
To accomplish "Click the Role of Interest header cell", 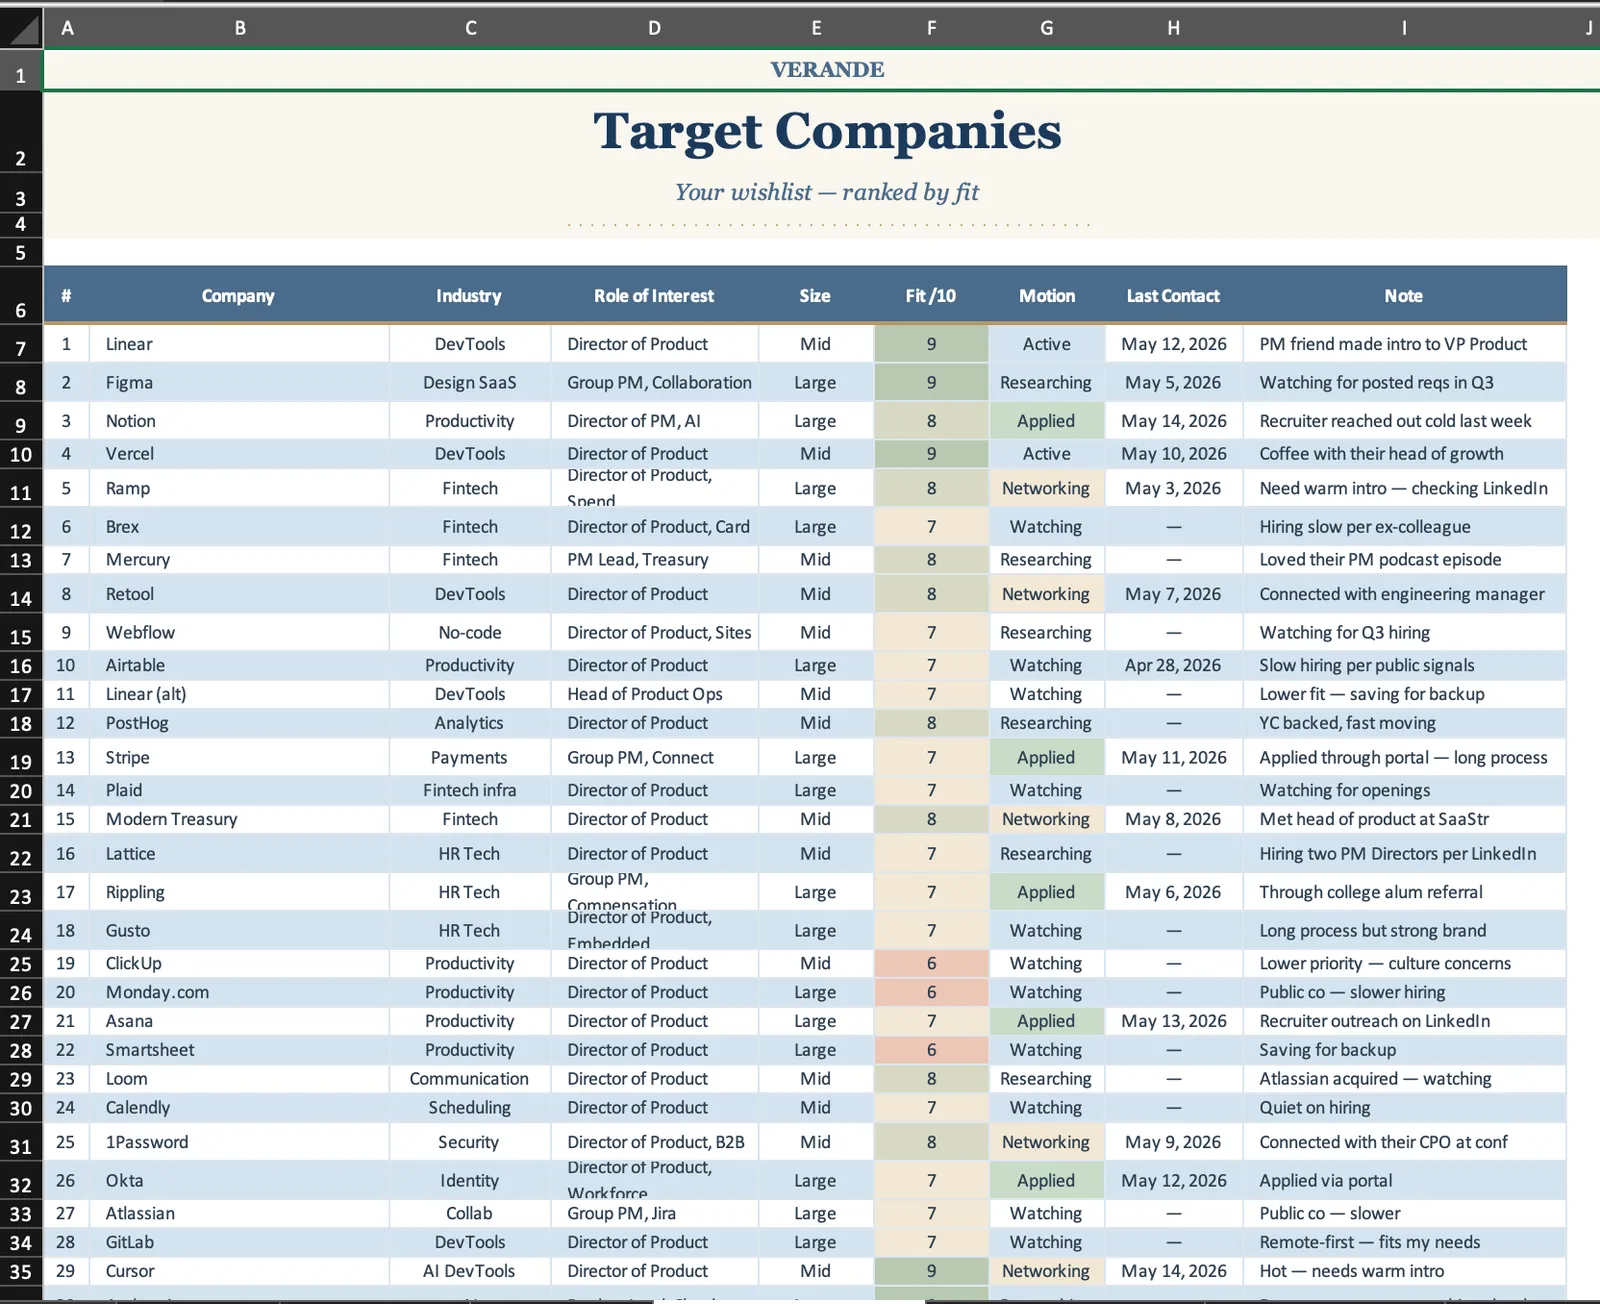I will click(x=654, y=296).
